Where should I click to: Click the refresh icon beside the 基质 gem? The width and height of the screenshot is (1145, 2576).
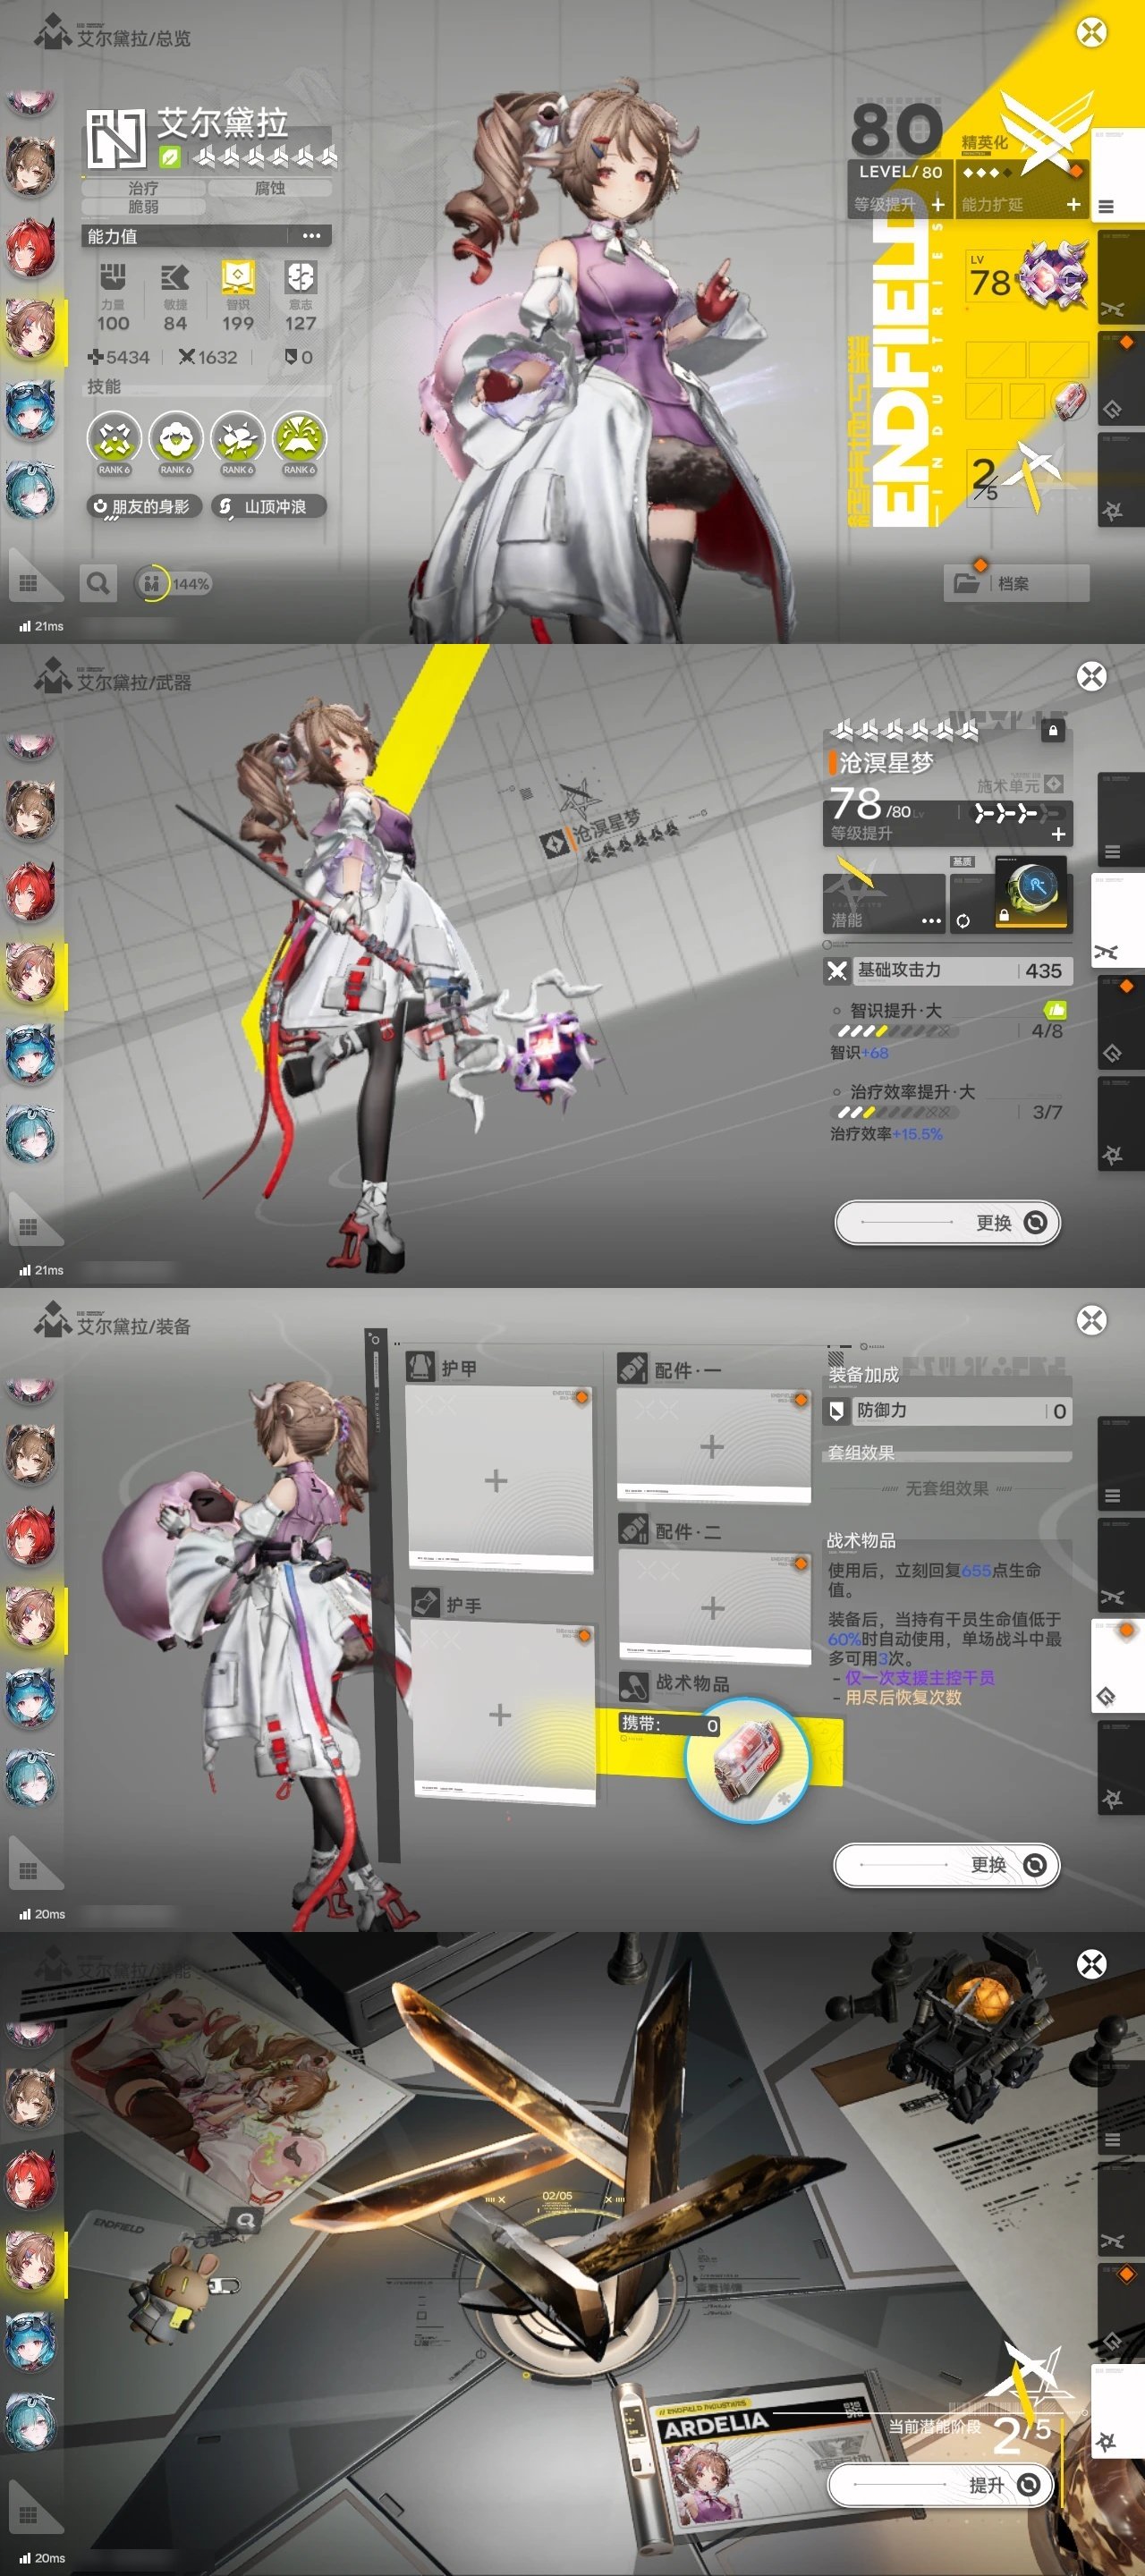coord(963,921)
